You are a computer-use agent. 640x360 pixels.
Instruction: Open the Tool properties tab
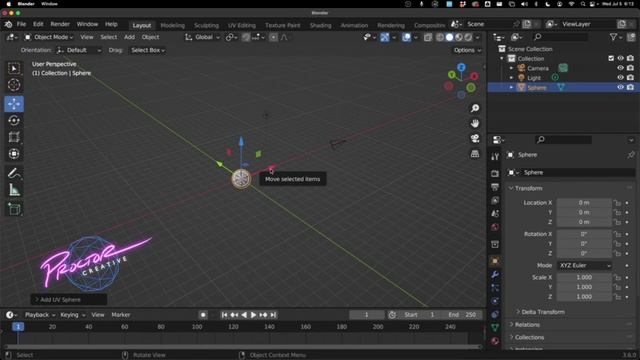(495, 157)
